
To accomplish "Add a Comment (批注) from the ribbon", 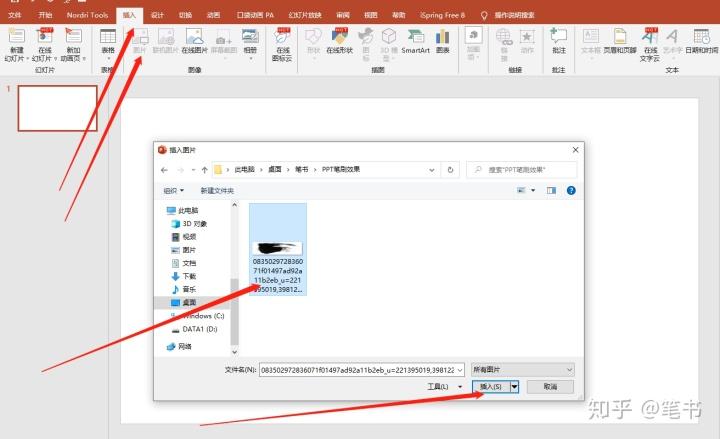I will [x=559, y=41].
